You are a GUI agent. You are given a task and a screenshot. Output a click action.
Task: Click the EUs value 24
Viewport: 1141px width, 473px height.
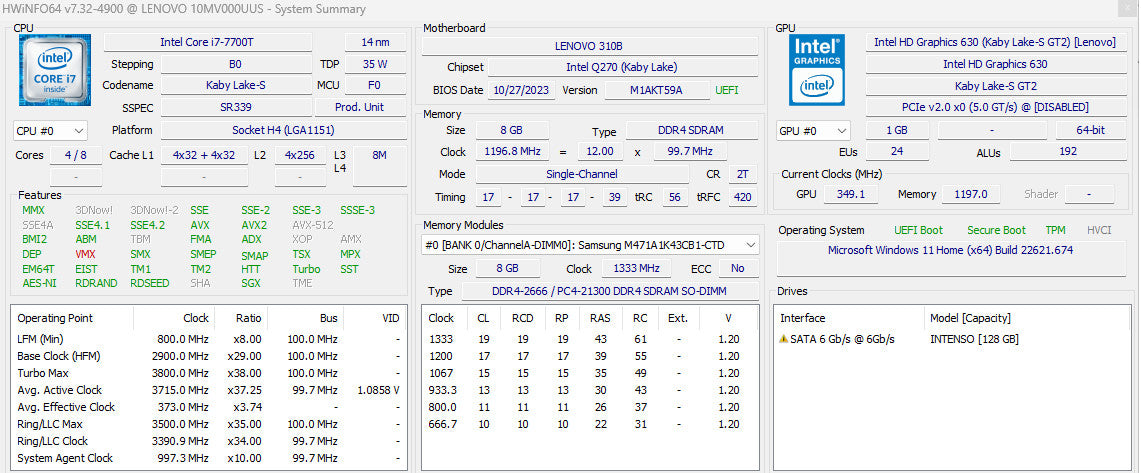click(x=896, y=152)
